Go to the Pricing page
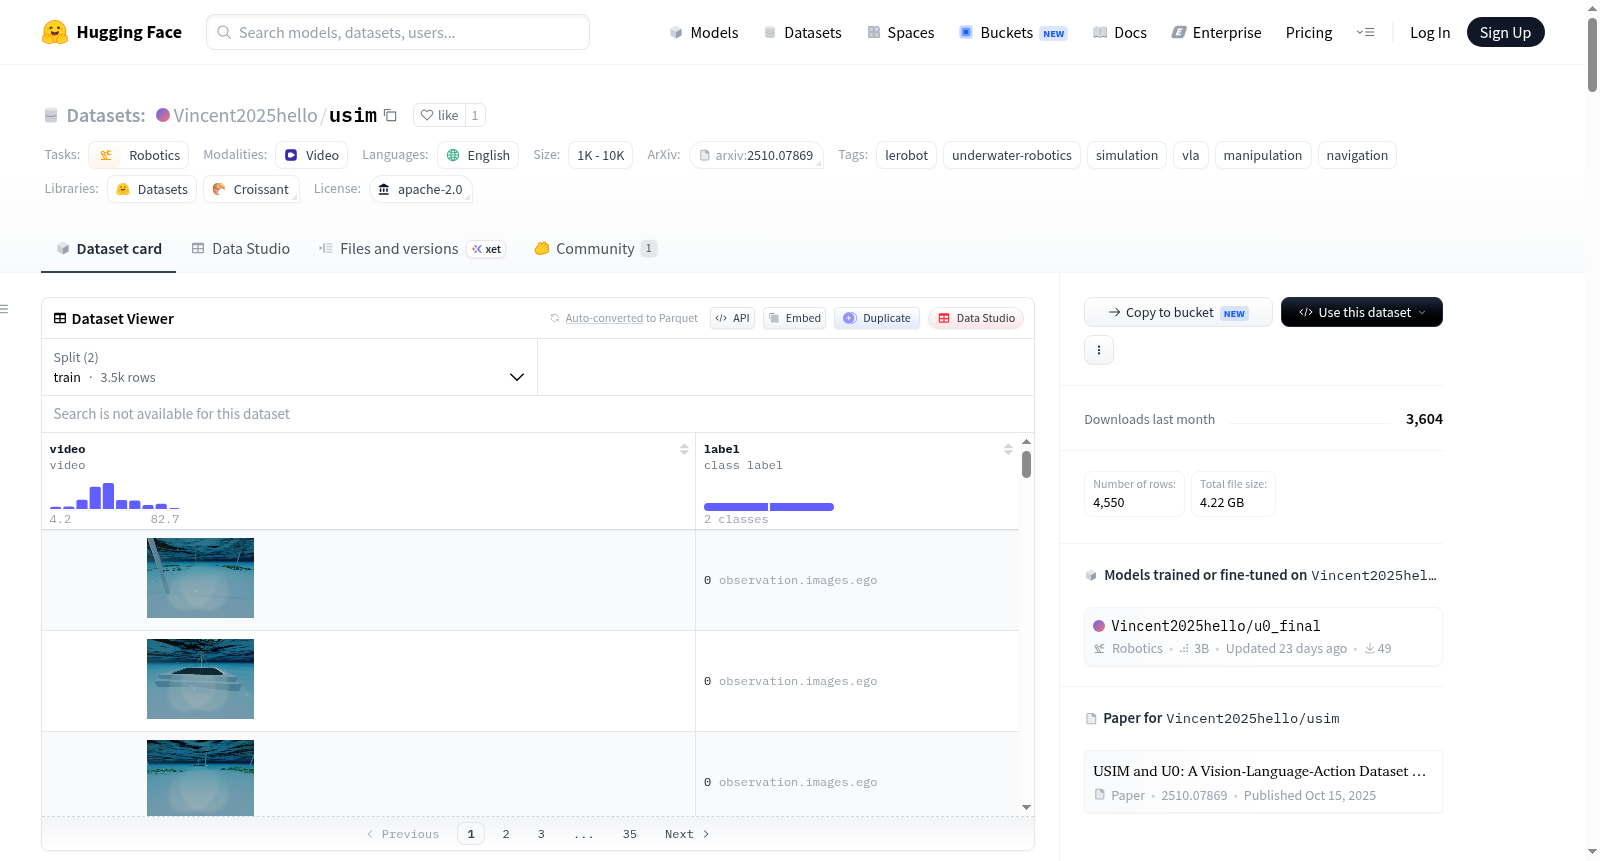The image size is (1600, 861). pos(1309,32)
